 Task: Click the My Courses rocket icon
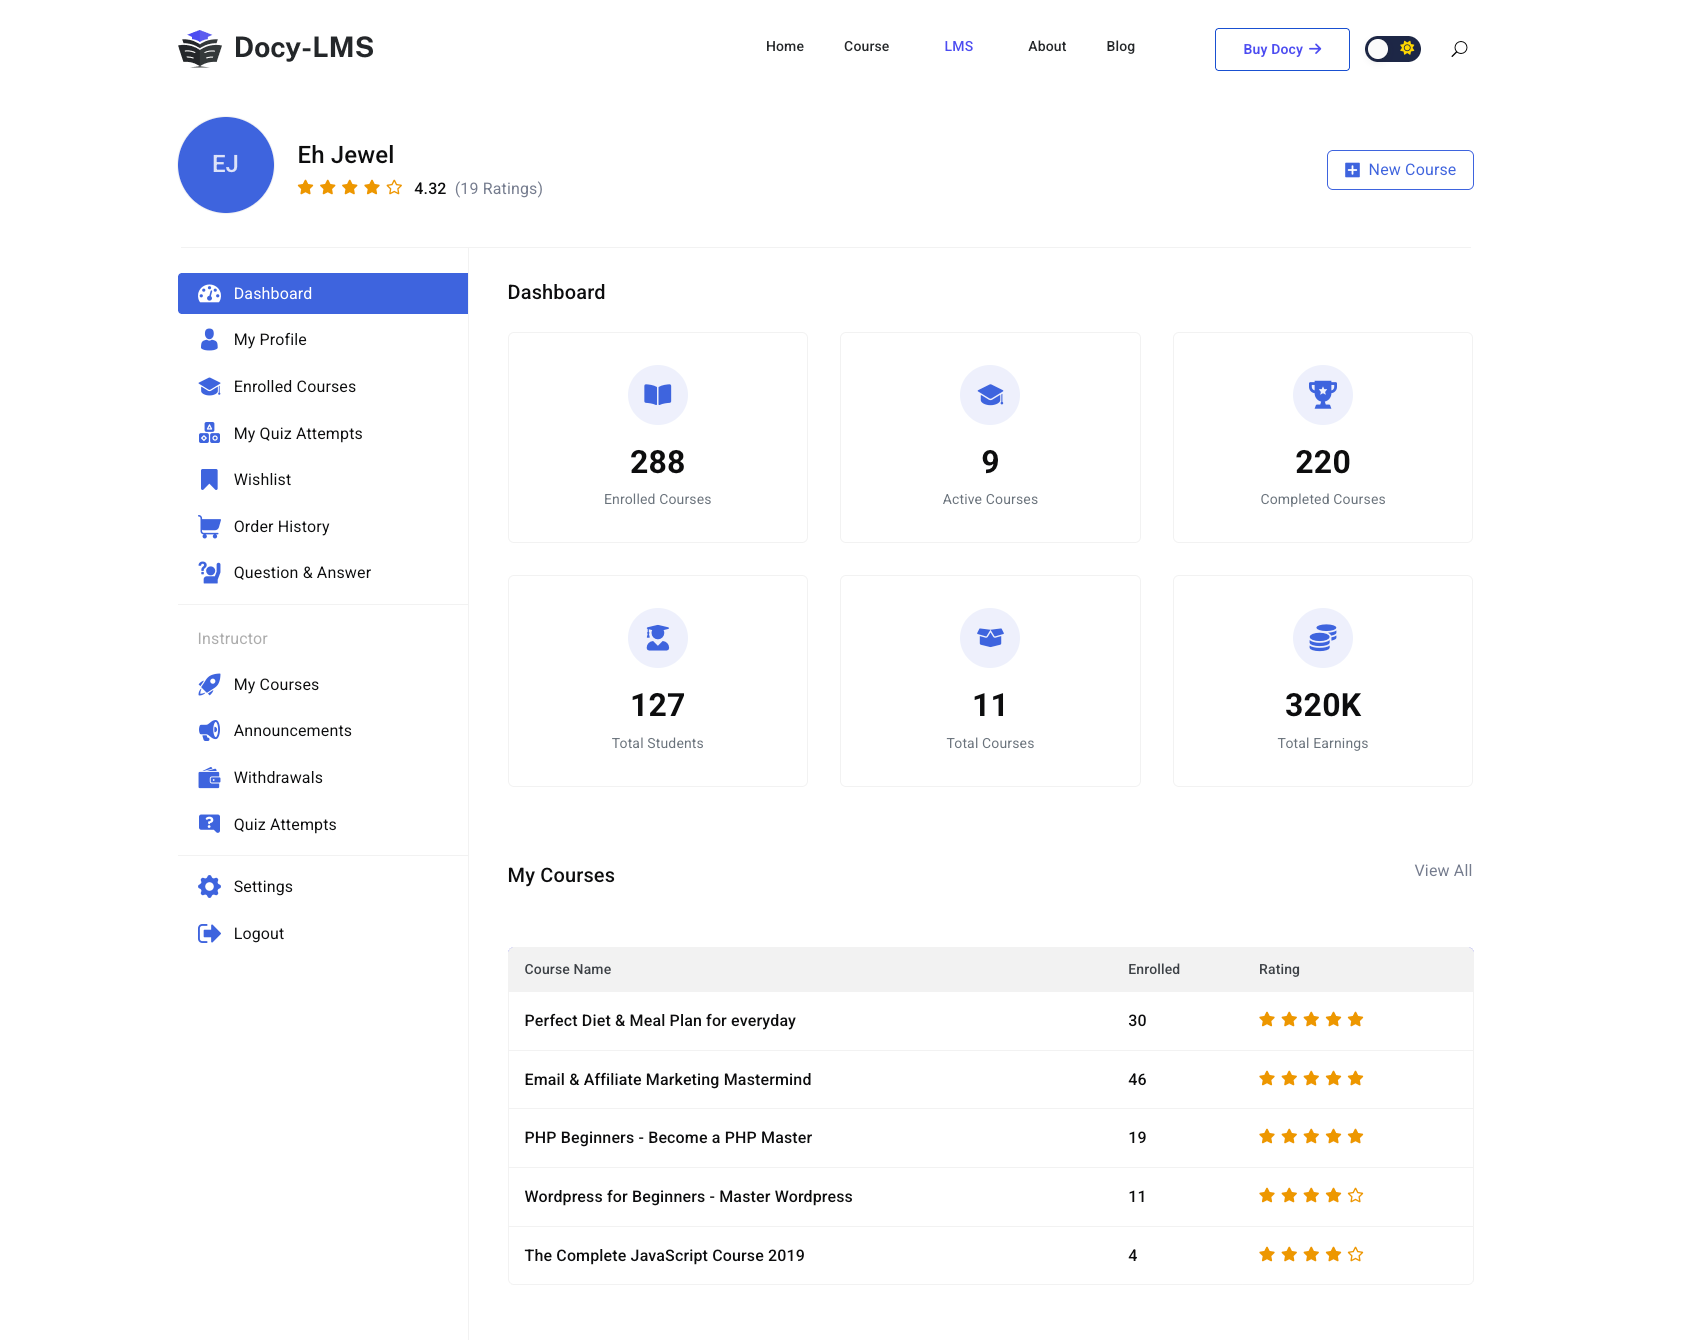click(x=209, y=685)
